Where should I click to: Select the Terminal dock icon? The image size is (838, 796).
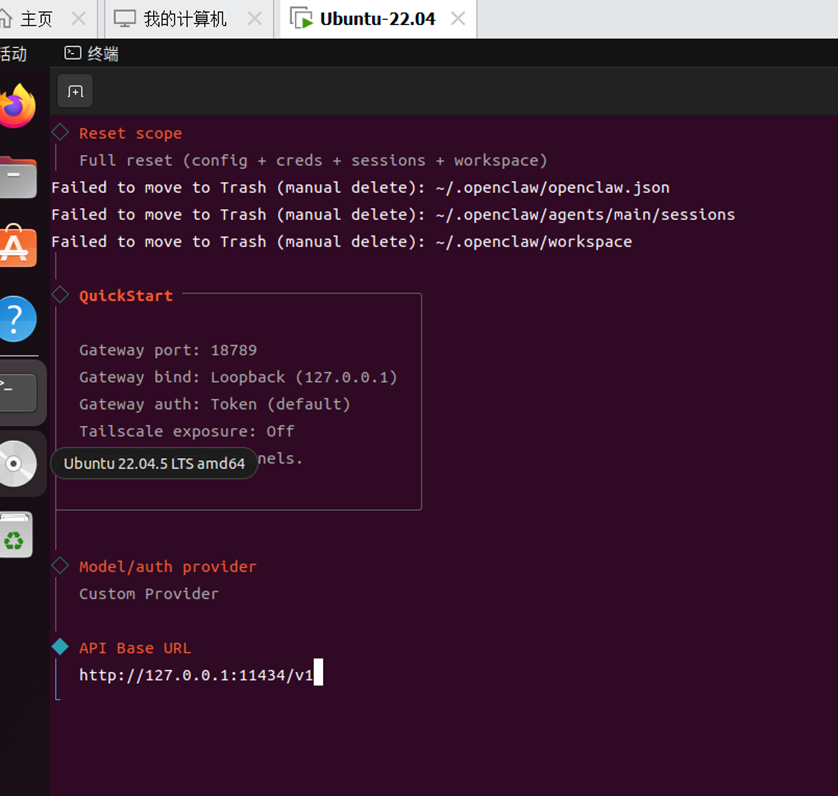18,393
